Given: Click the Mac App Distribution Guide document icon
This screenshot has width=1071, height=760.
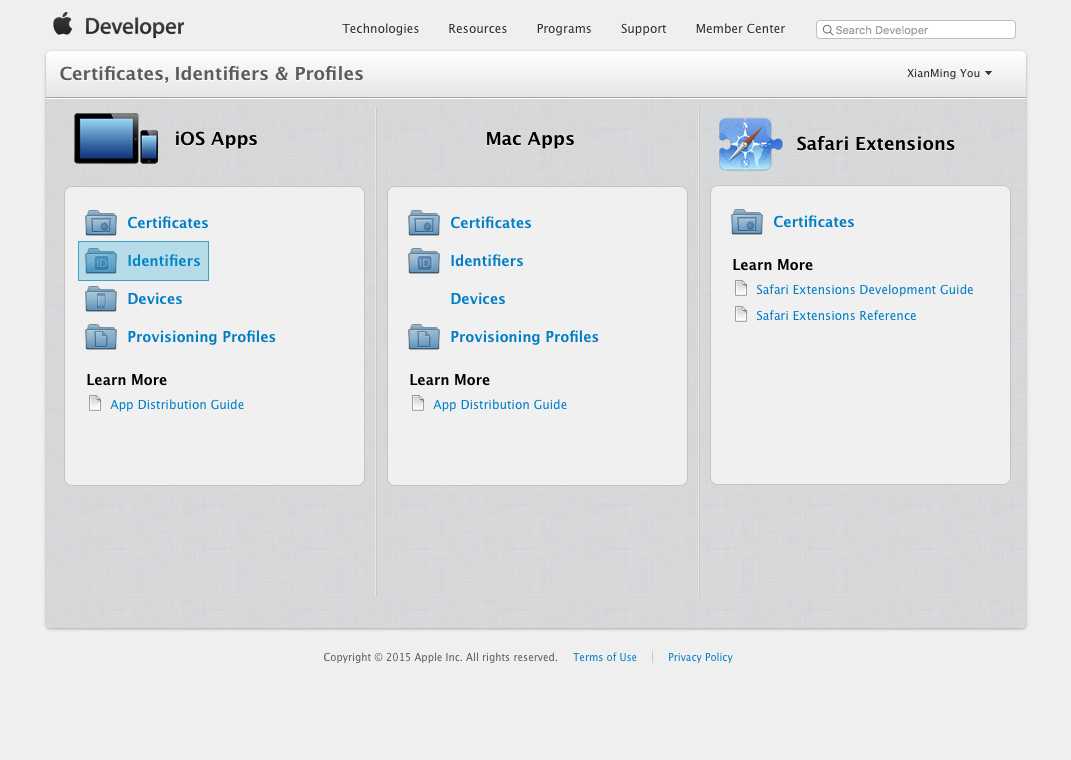Looking at the screenshot, I should (418, 404).
